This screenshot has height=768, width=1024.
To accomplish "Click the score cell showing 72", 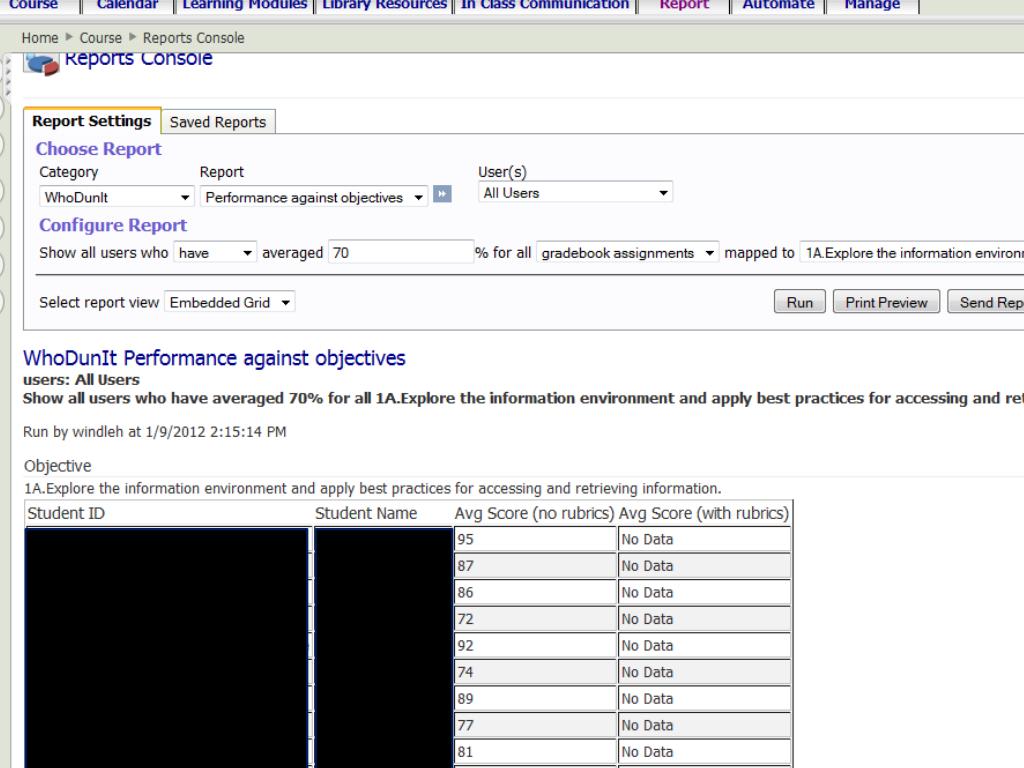I will click(535, 619).
